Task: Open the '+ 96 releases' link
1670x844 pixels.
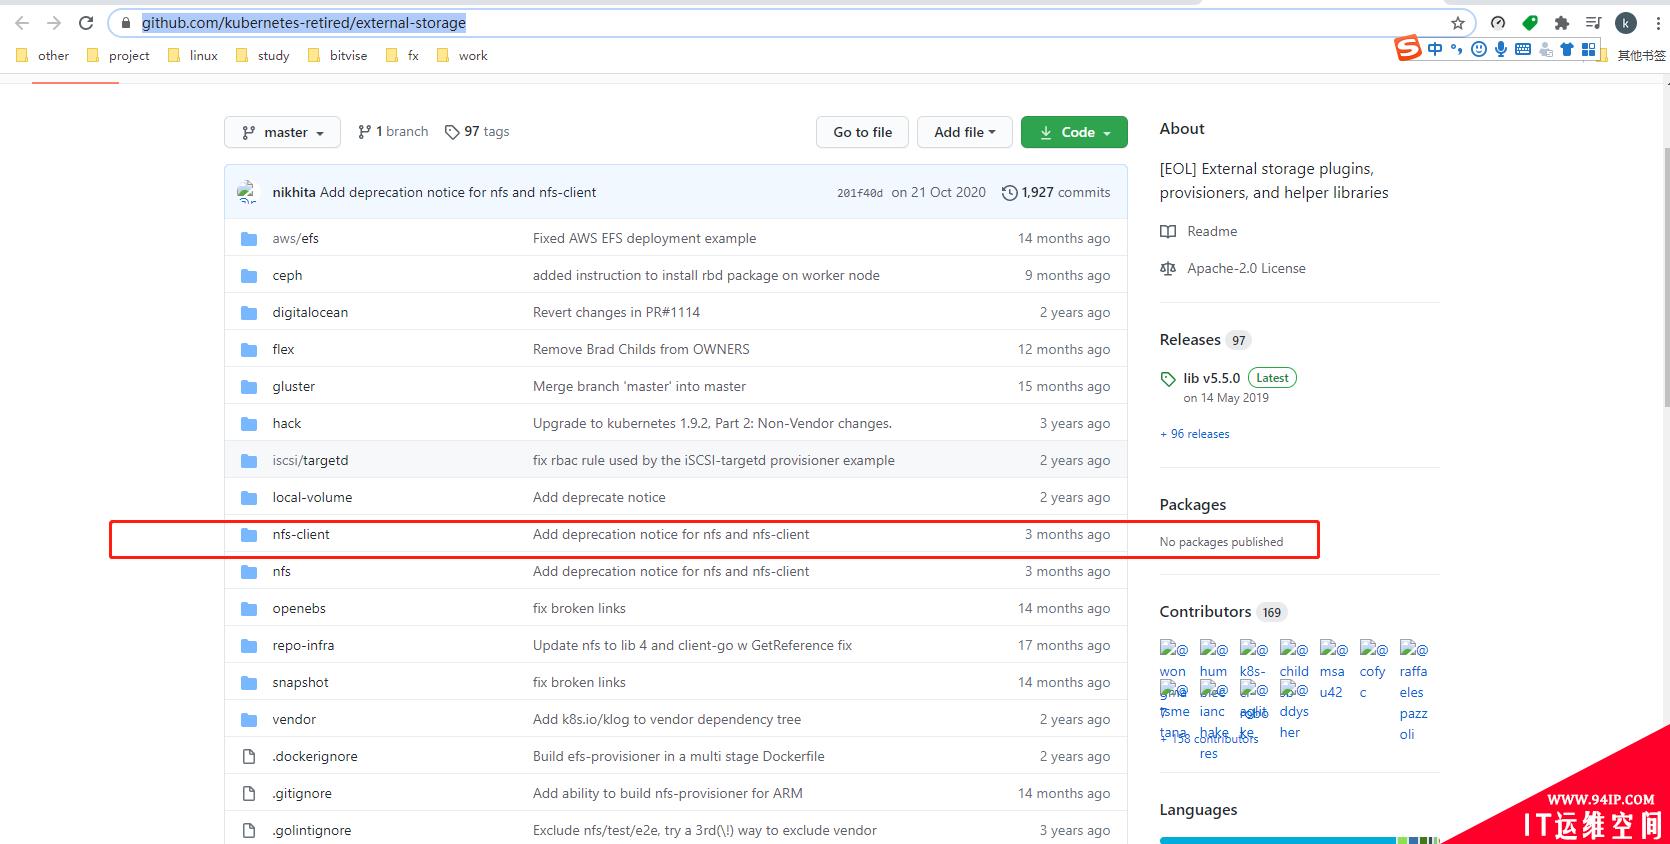Action: coord(1195,434)
